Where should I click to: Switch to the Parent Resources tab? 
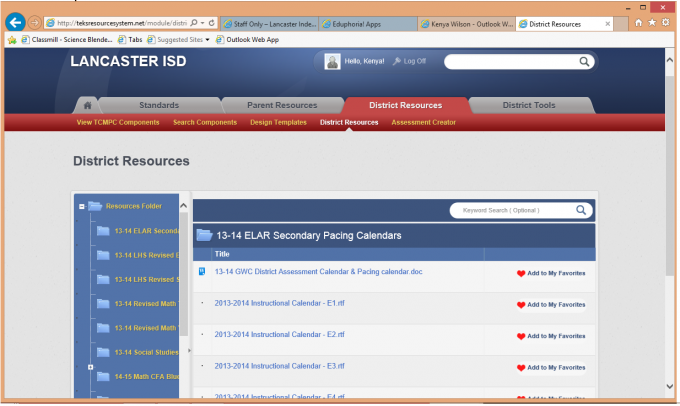(282, 105)
